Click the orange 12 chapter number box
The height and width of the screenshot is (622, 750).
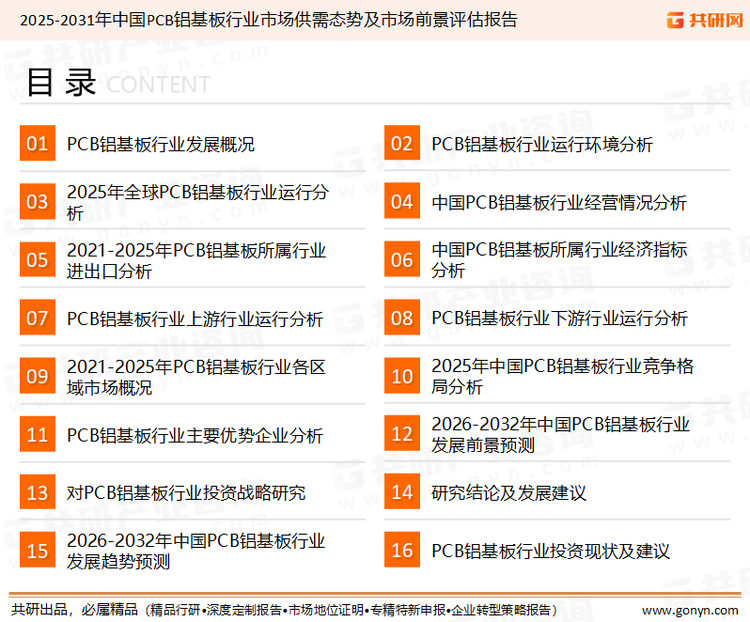402,434
